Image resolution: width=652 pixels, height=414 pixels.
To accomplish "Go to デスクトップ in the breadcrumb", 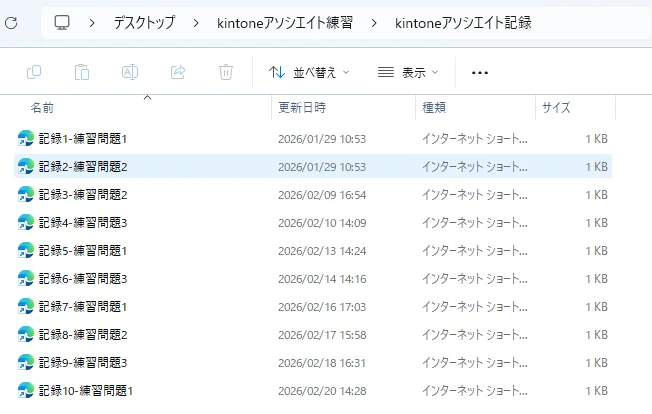I will point(144,23).
